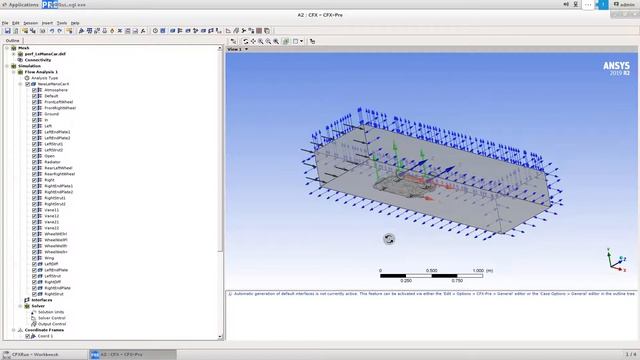Click the highlighted green viewer toolbar icon
Image resolution: width=640 pixels, height=360 pixels.
[x=286, y=41]
